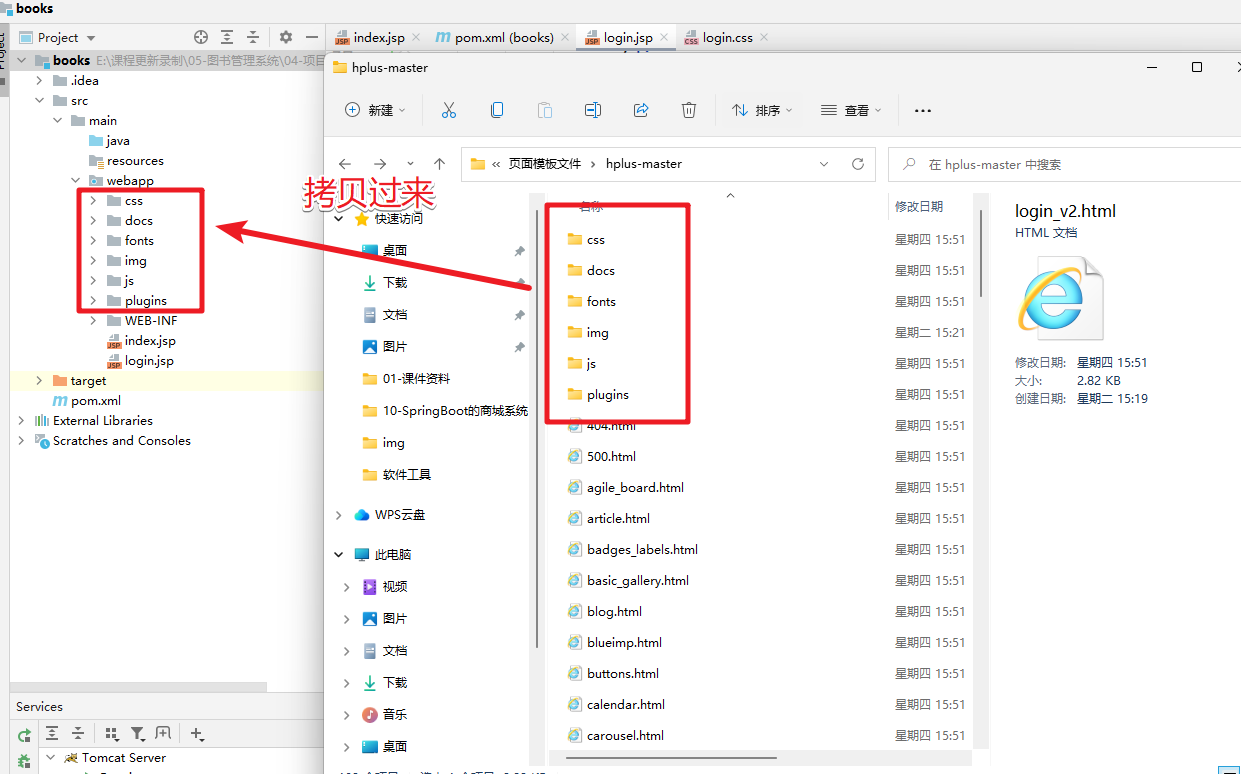
Task: Click the Share icon in Explorer toolbar
Action: pos(642,110)
